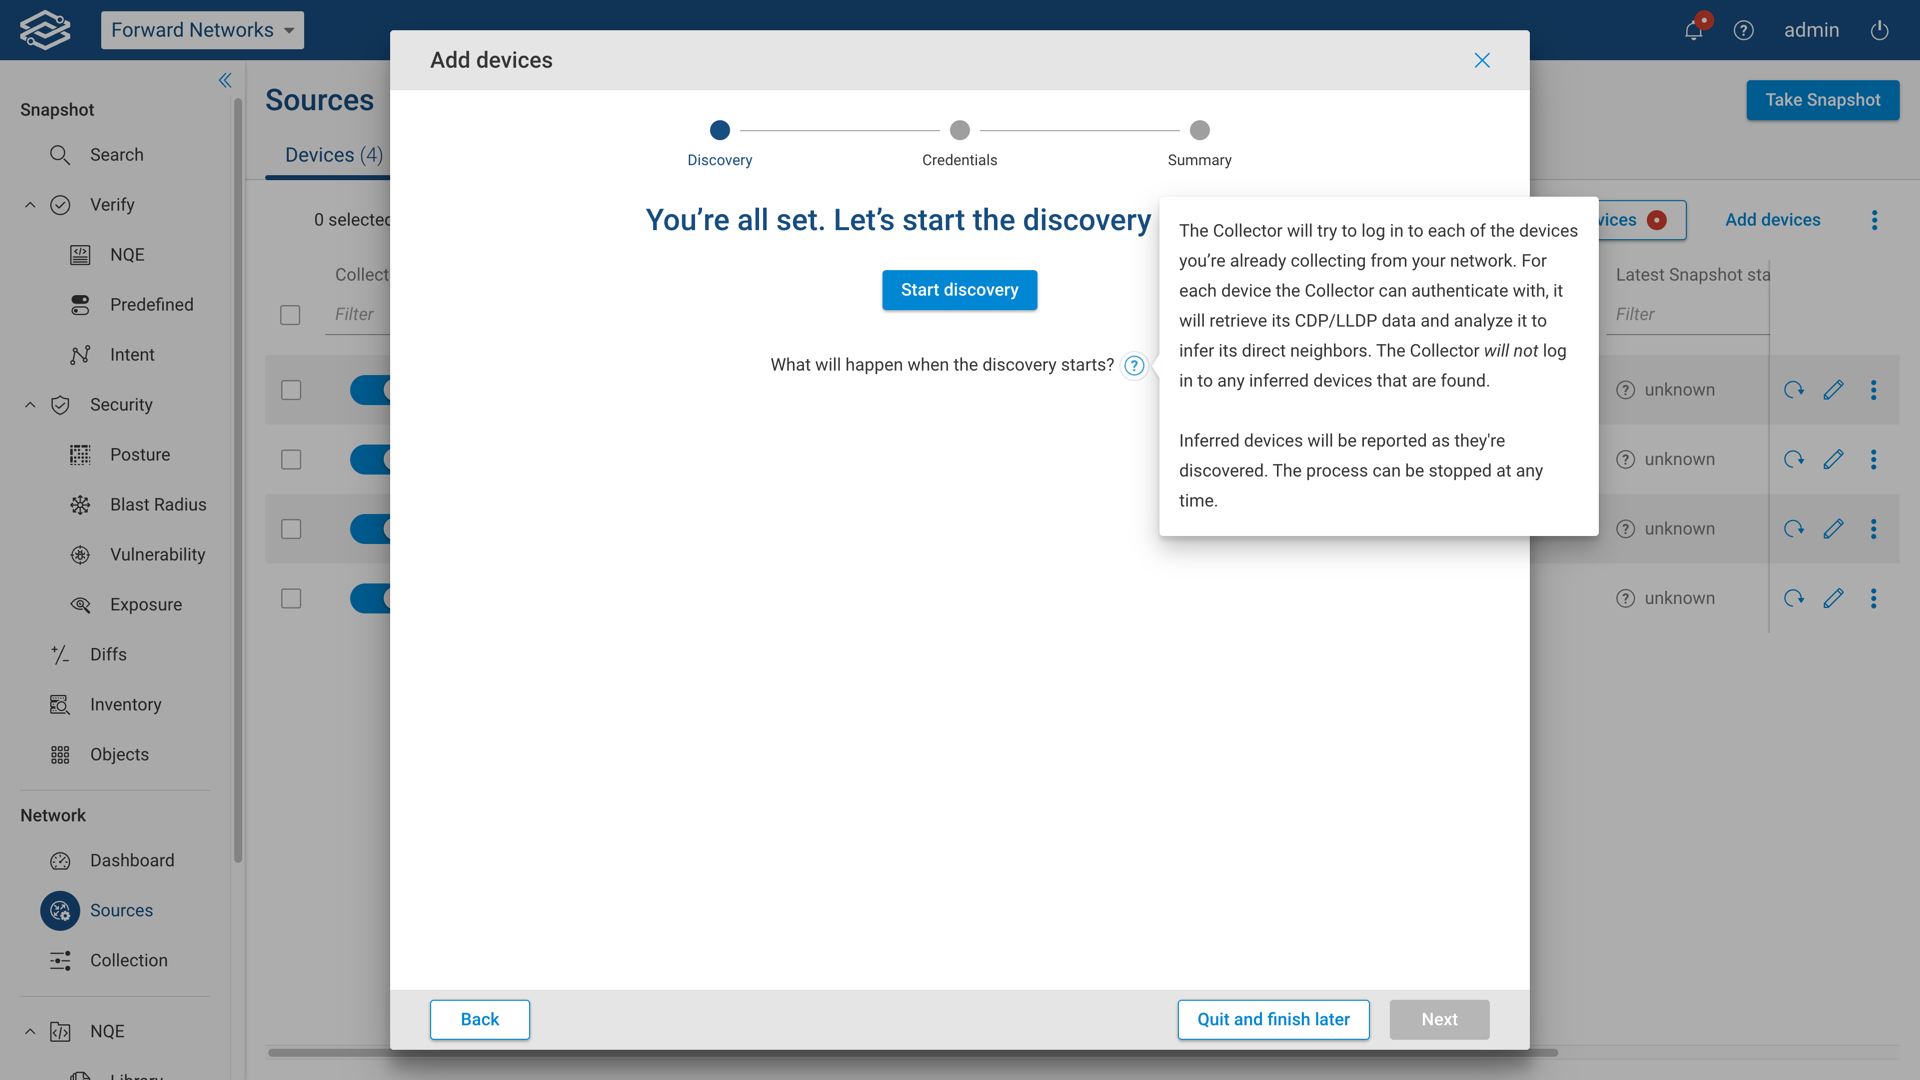Check the select-all devices checkbox

[x=290, y=314]
